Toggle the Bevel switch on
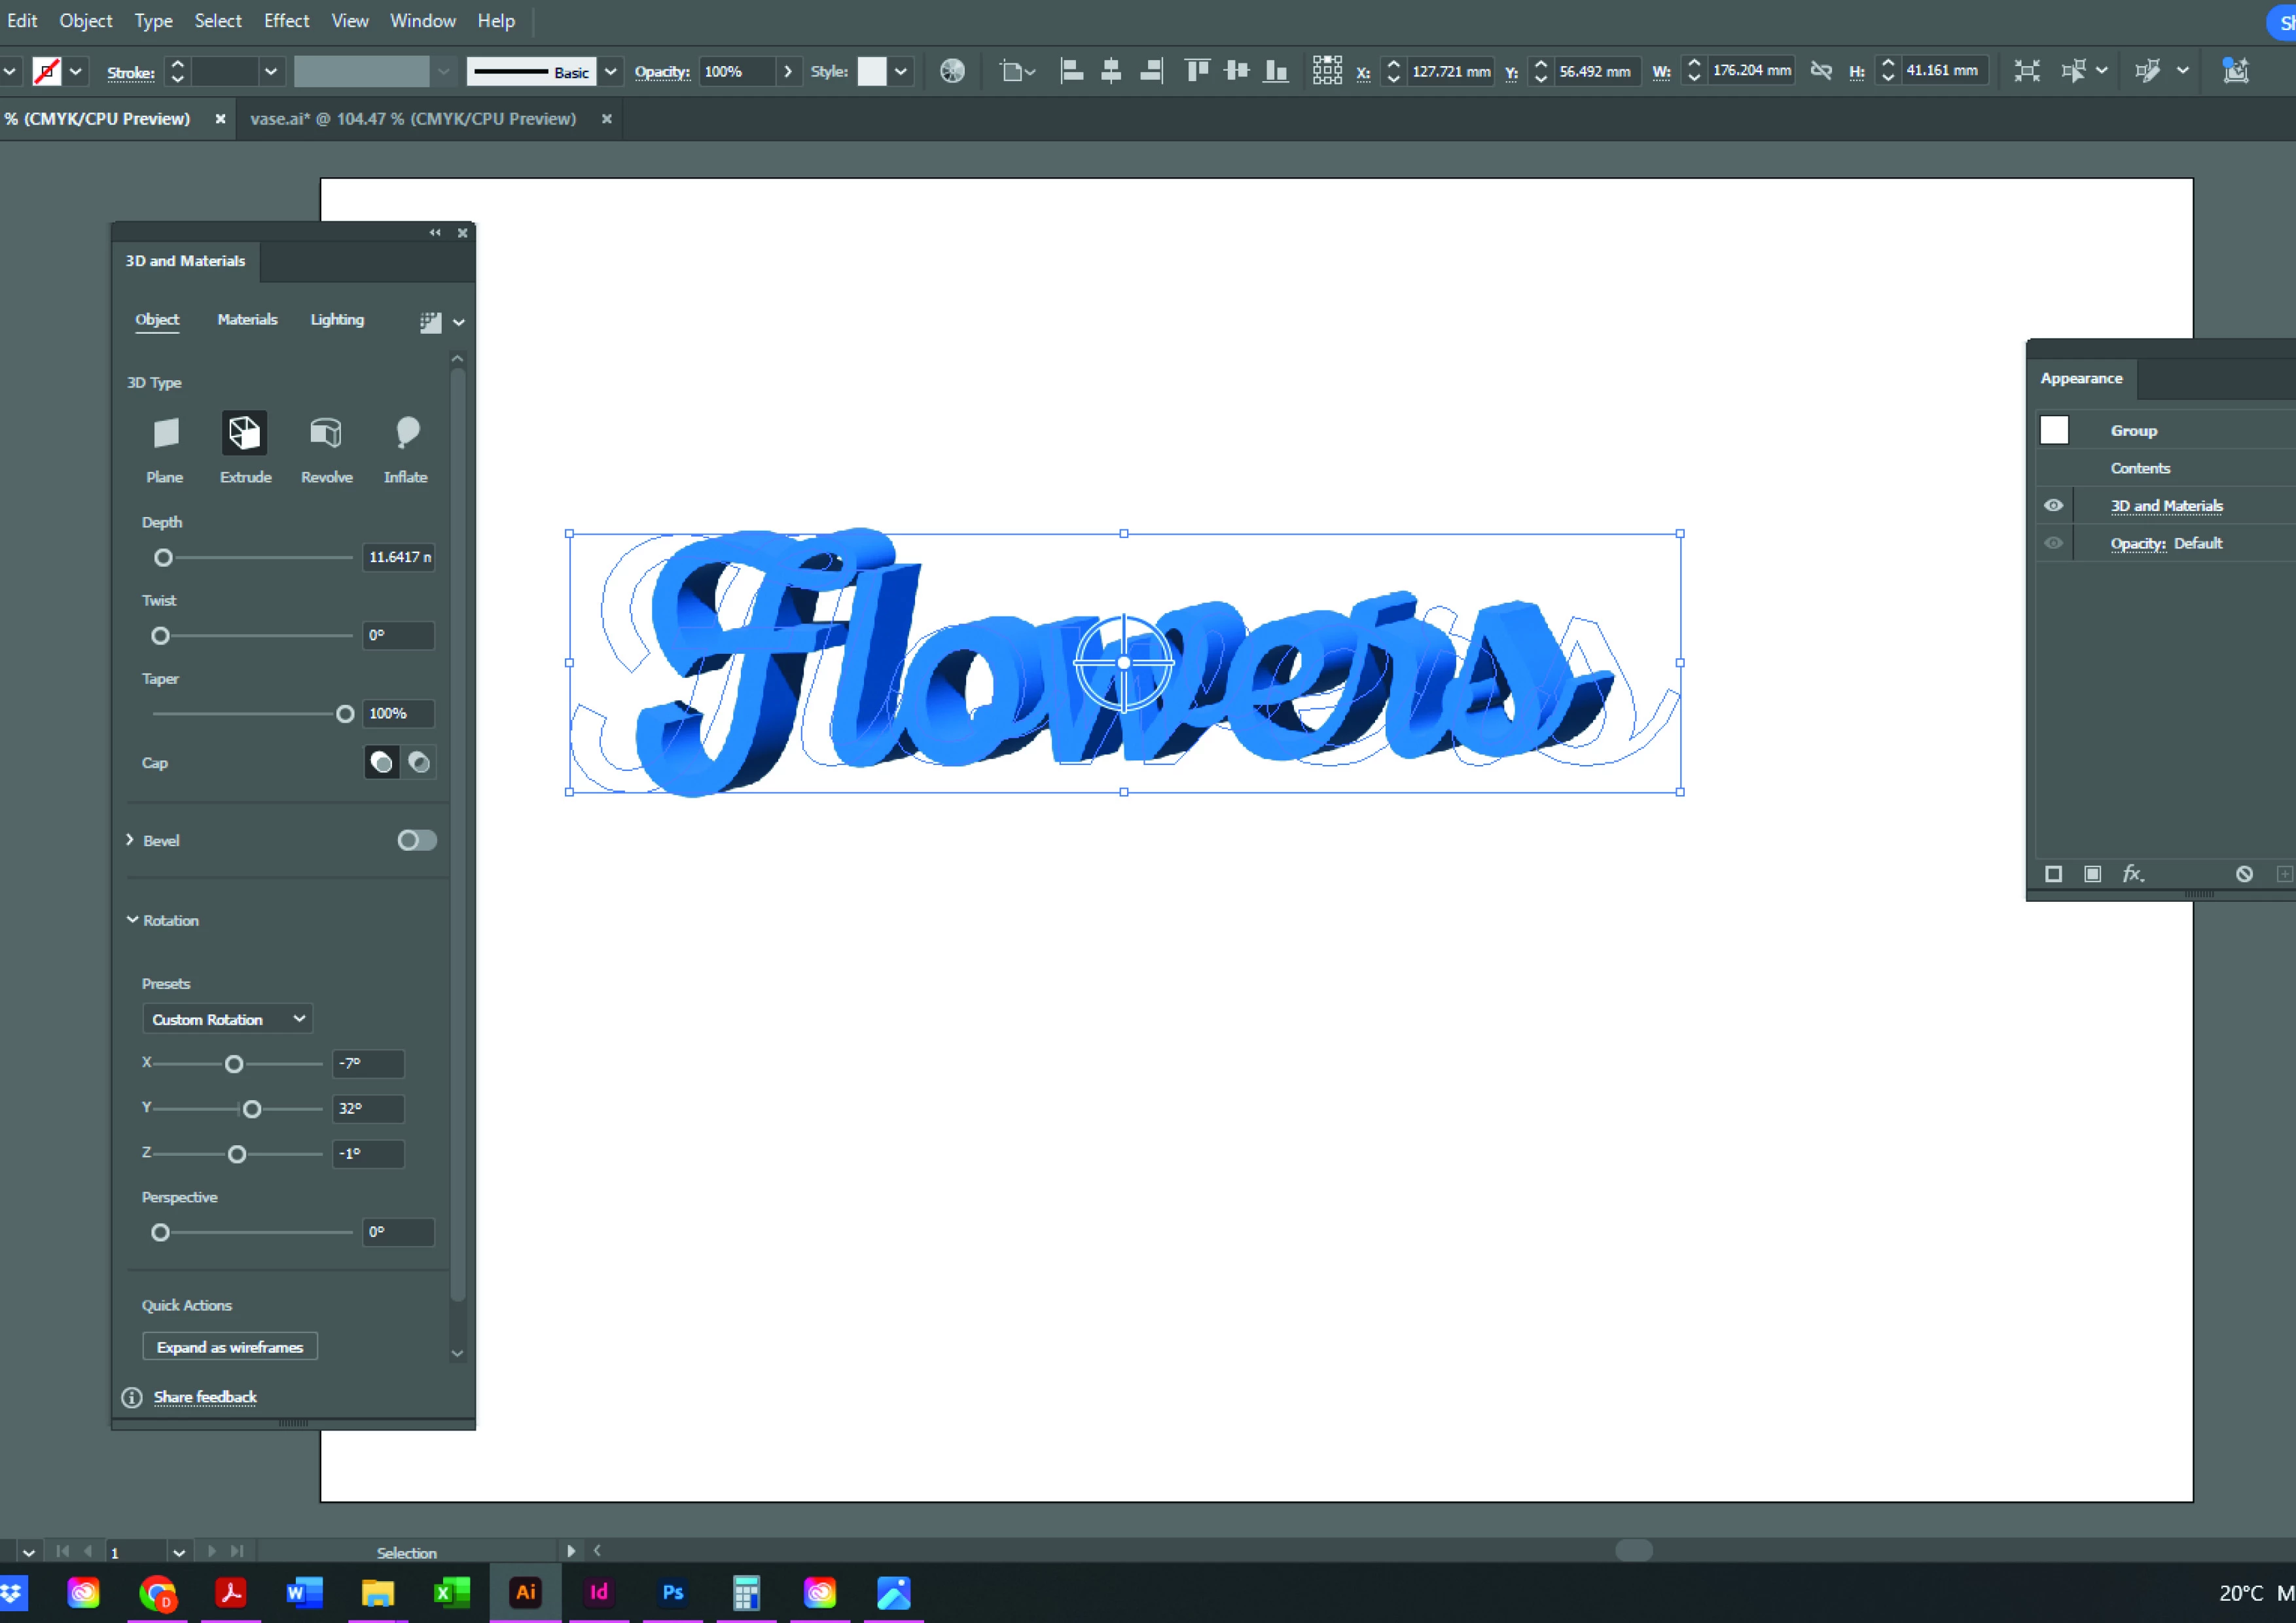This screenshot has width=2296, height=1623. click(x=416, y=840)
